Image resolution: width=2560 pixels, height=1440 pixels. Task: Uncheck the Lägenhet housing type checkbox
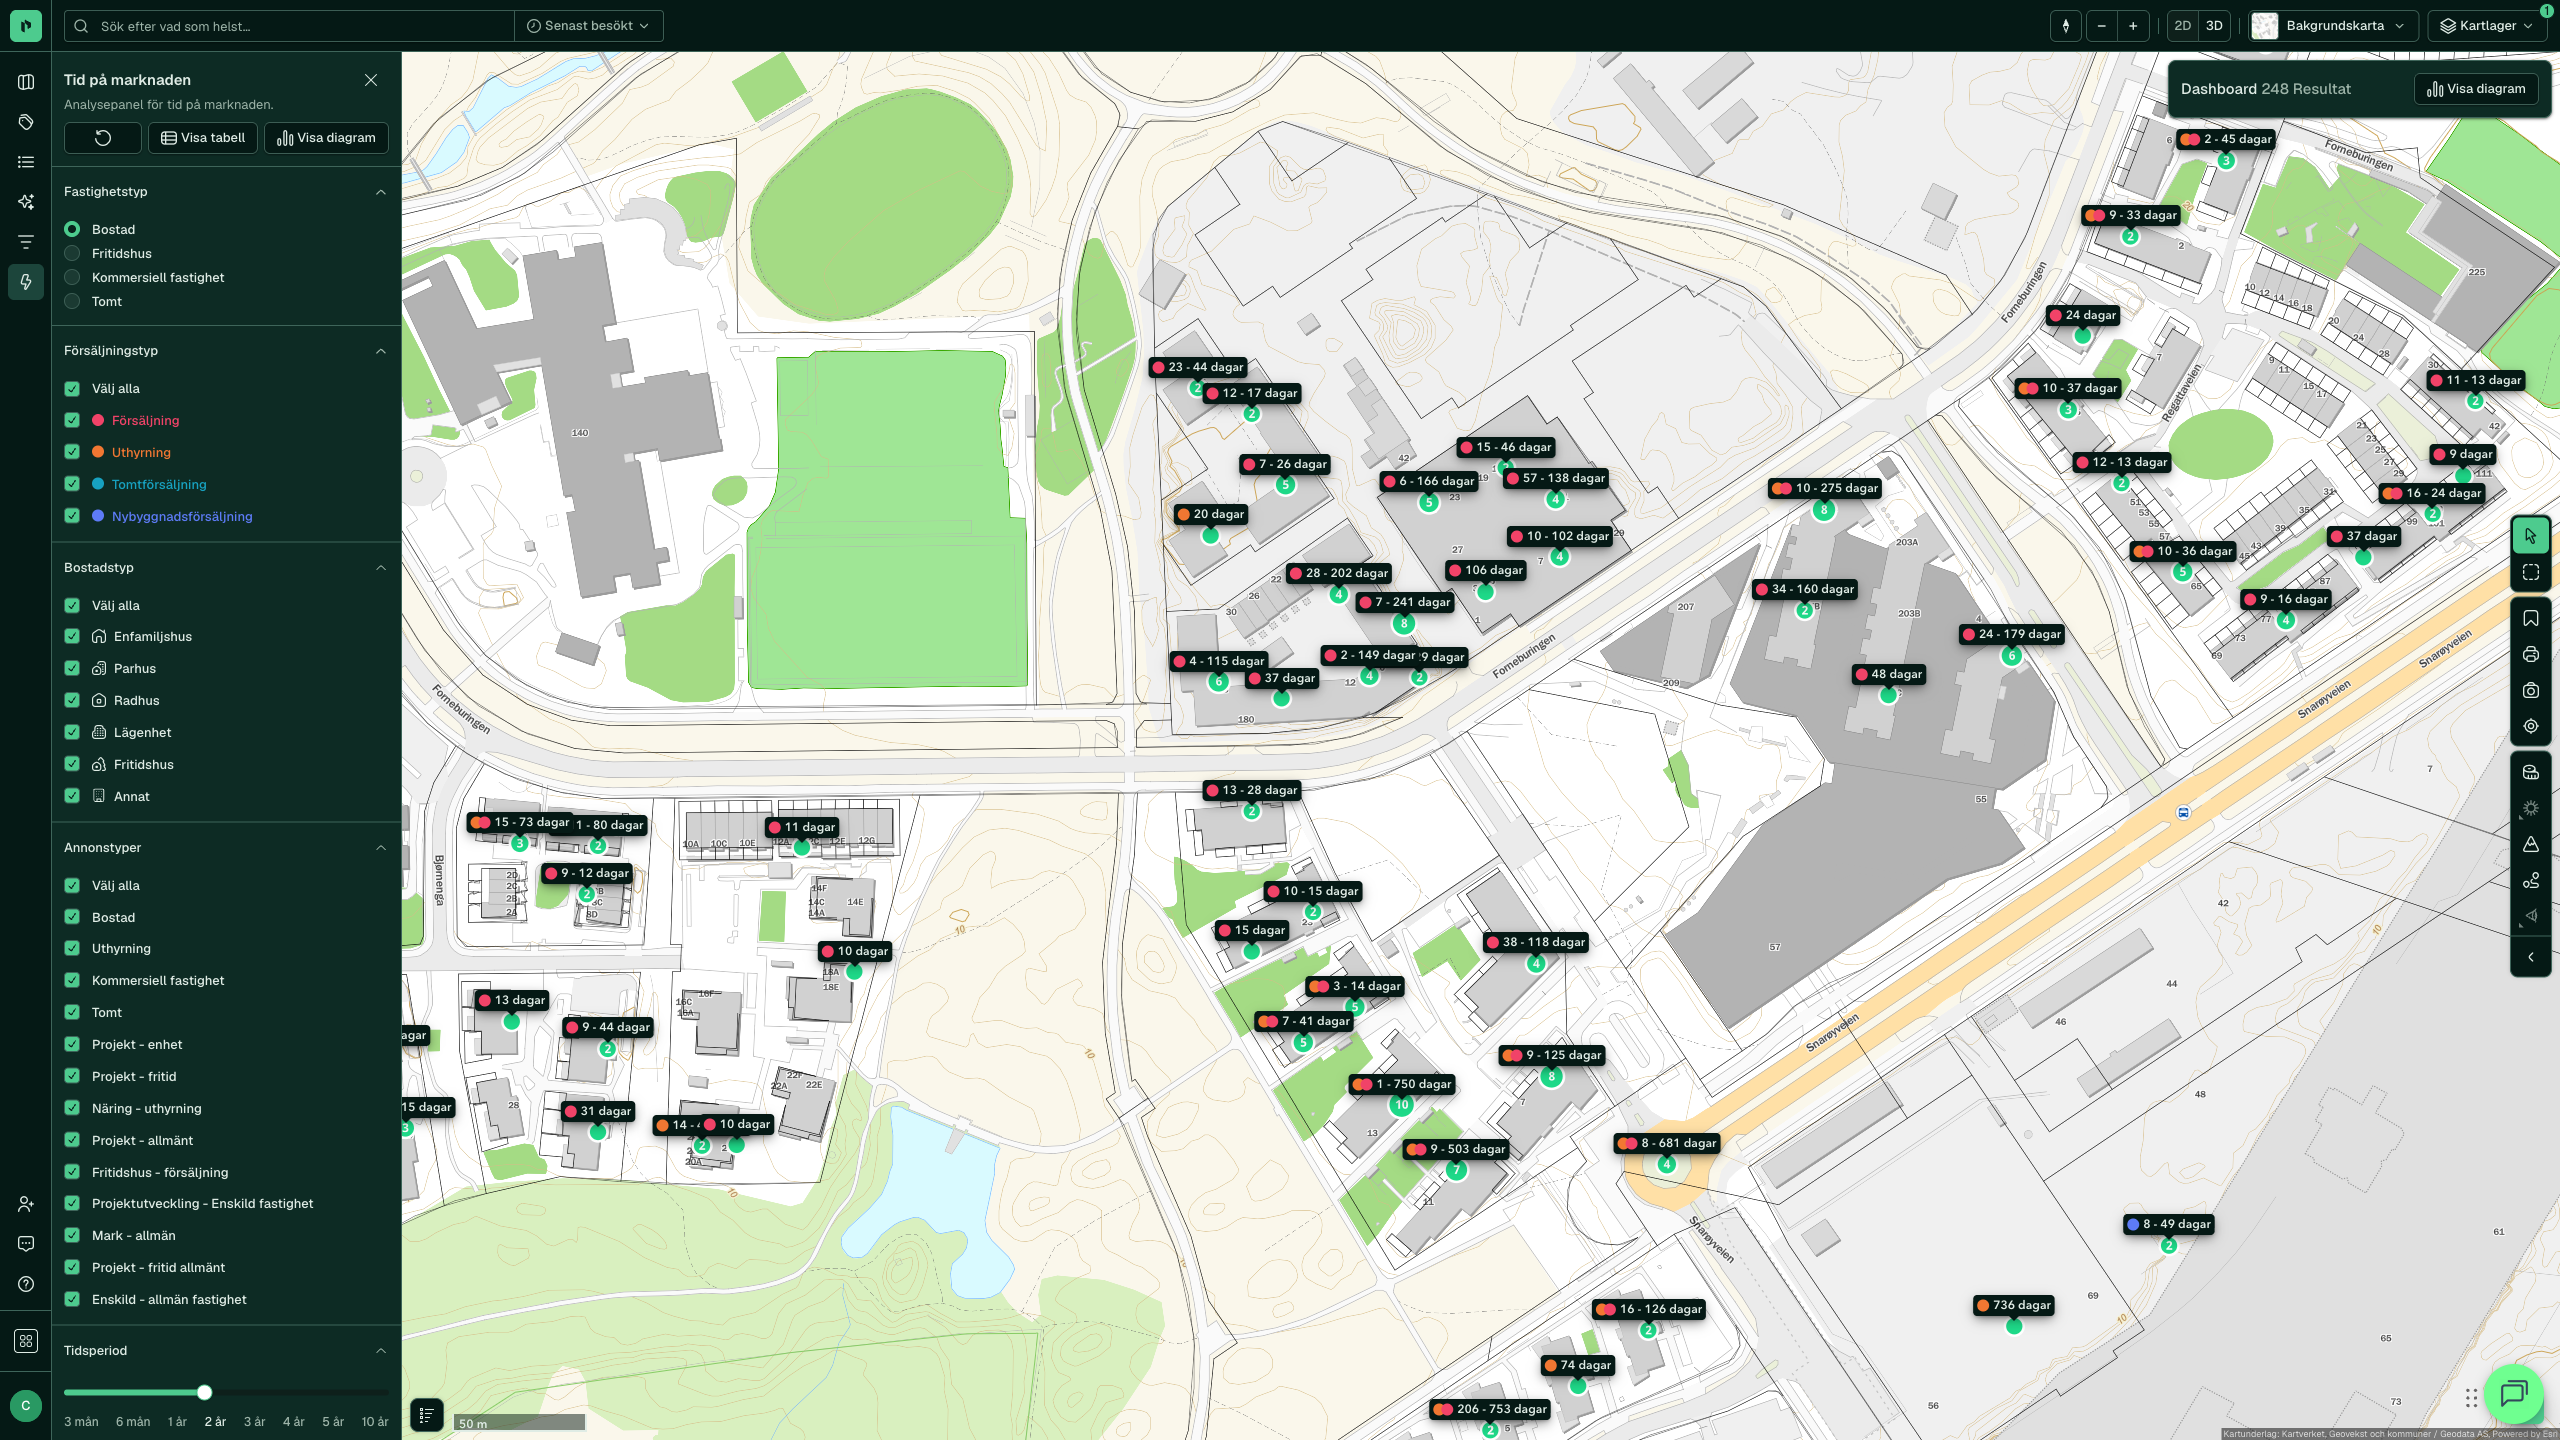coord(72,732)
